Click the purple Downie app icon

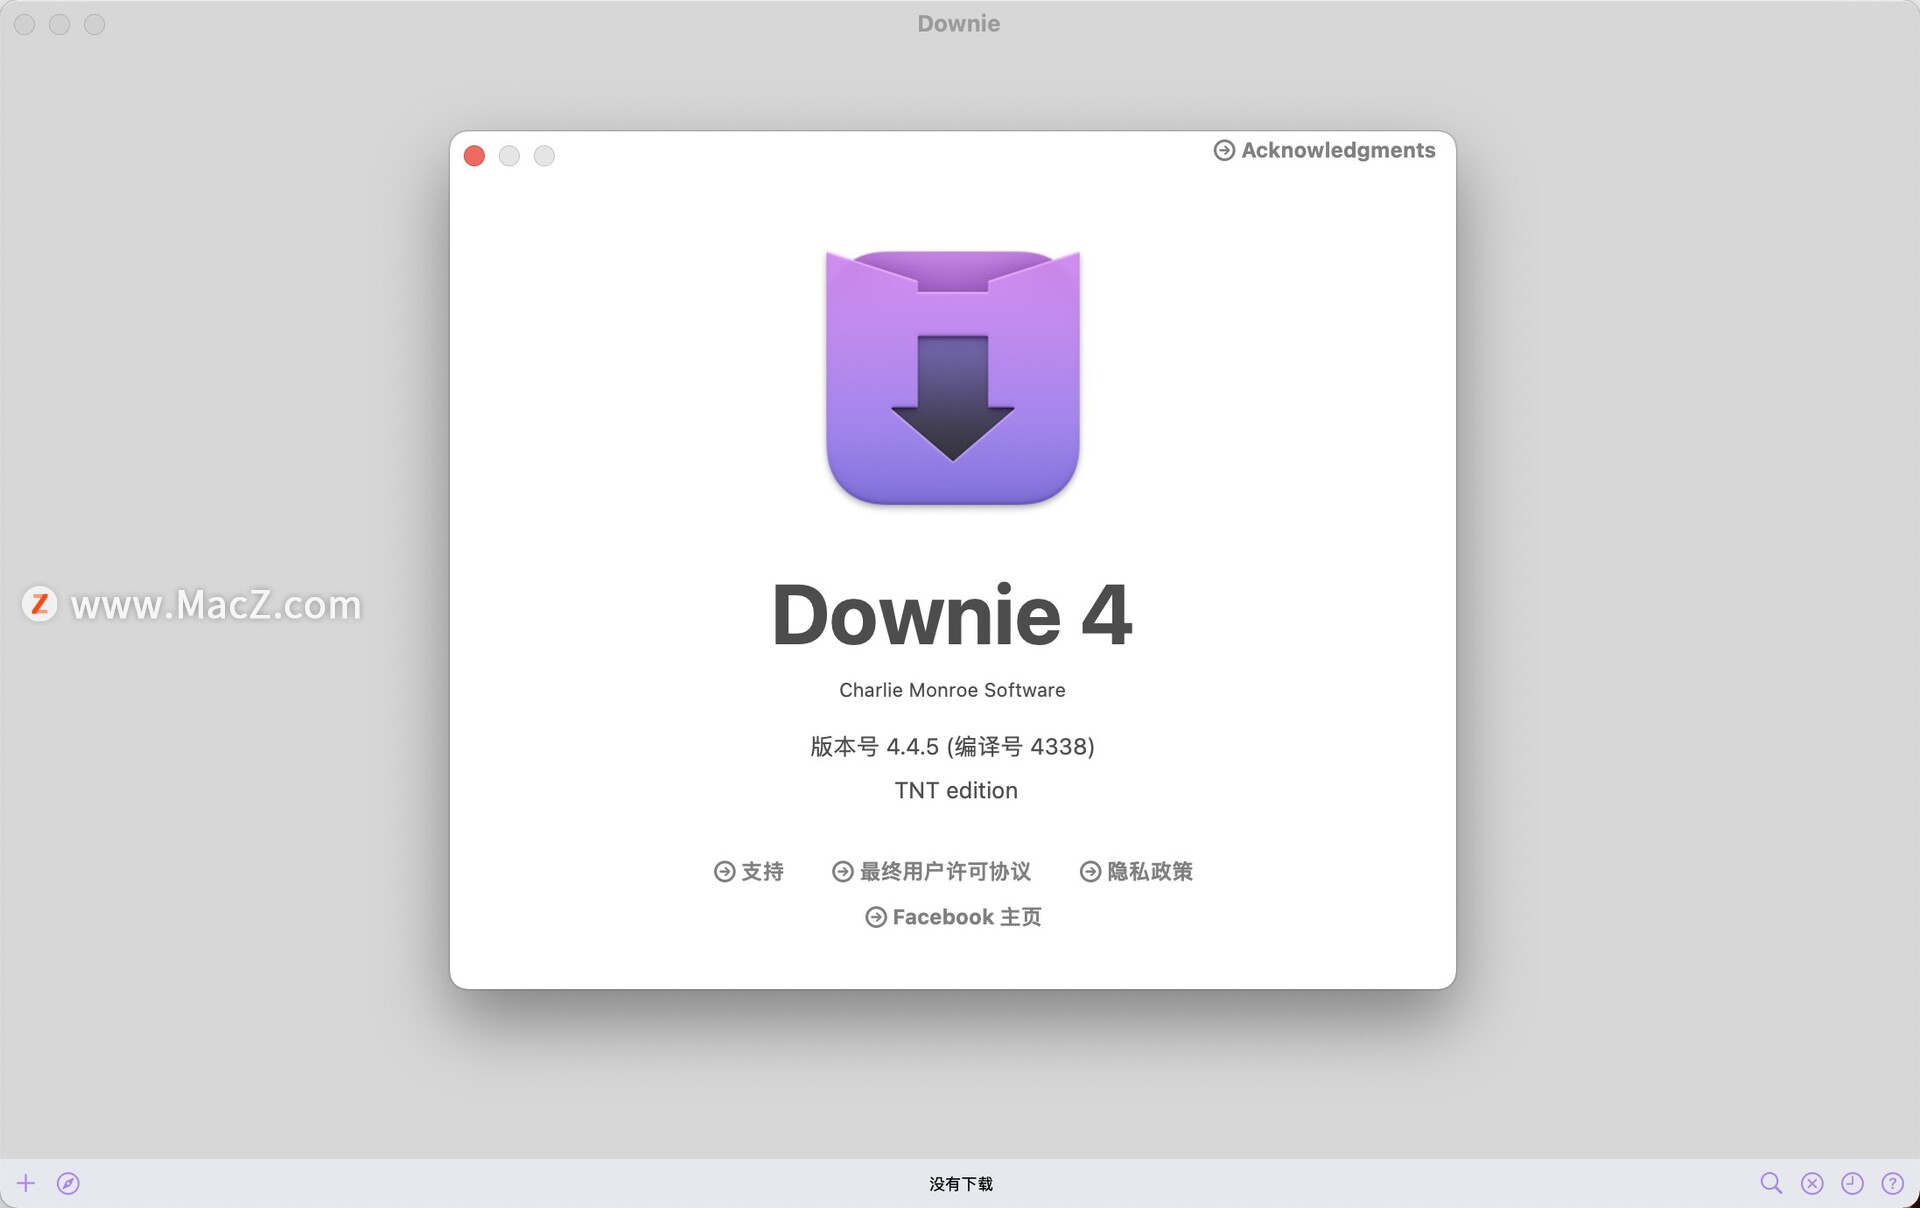pyautogui.click(x=953, y=377)
